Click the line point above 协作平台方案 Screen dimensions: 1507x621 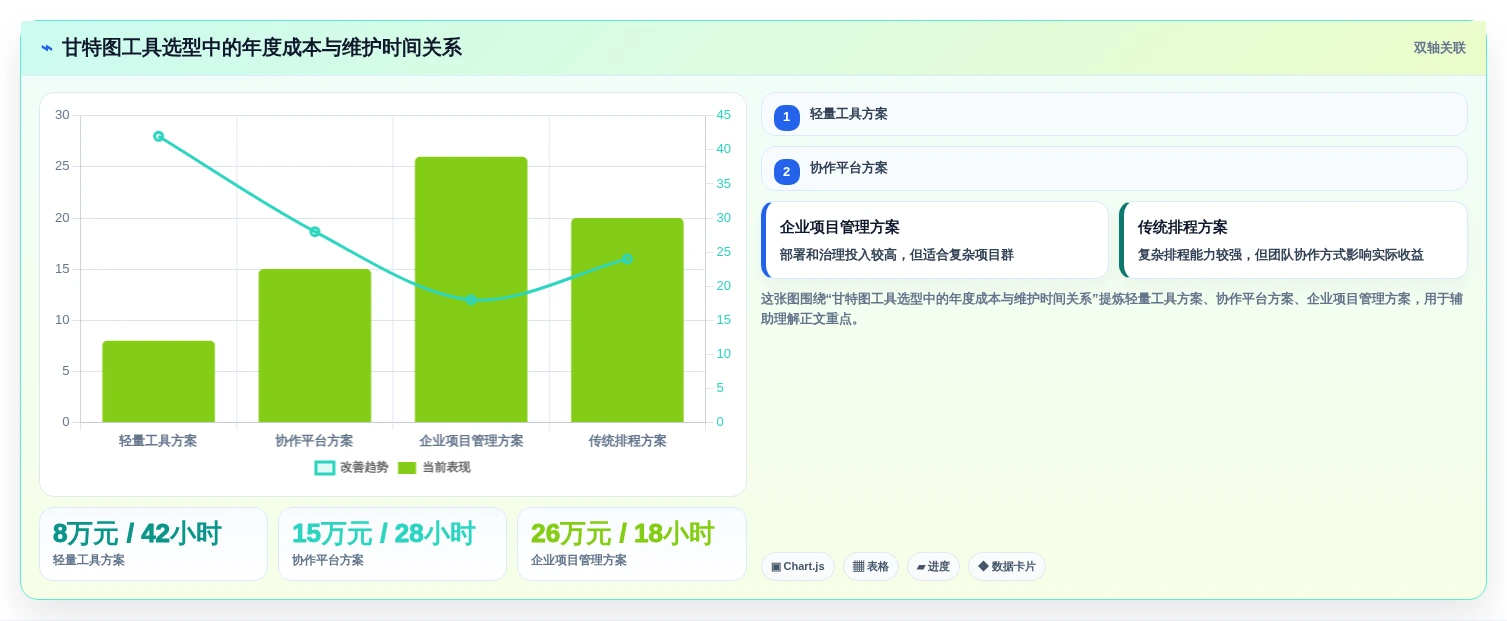click(315, 231)
